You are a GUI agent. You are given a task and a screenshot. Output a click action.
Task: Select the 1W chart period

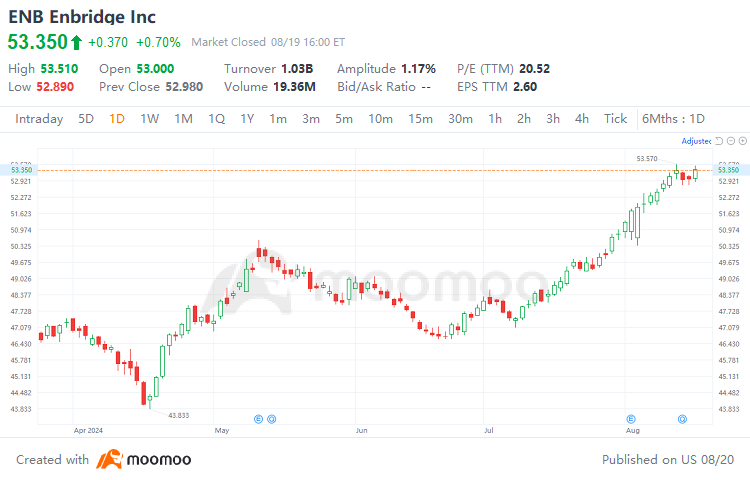[149, 119]
